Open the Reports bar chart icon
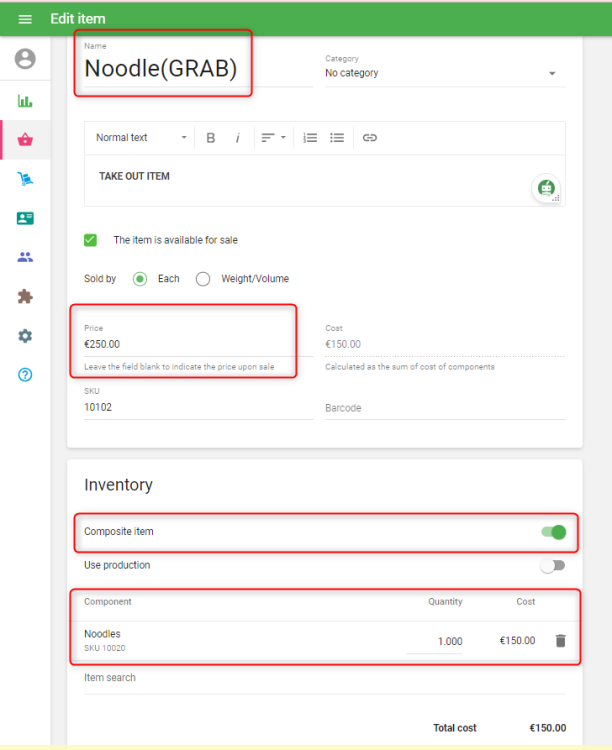 point(25,101)
